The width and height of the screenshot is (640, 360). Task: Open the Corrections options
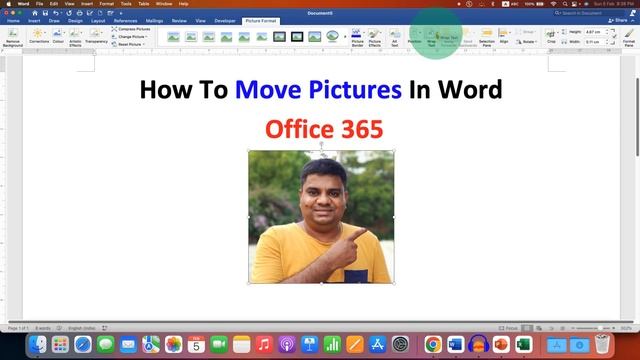38,36
